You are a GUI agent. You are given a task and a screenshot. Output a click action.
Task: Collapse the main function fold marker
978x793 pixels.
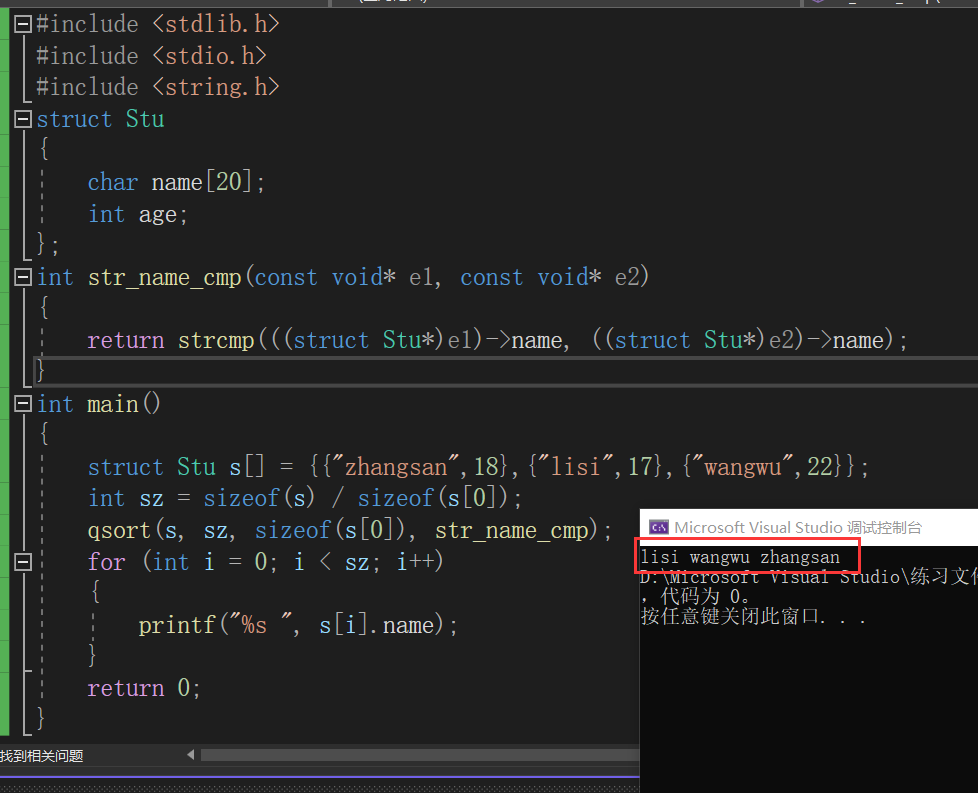click(x=23, y=404)
